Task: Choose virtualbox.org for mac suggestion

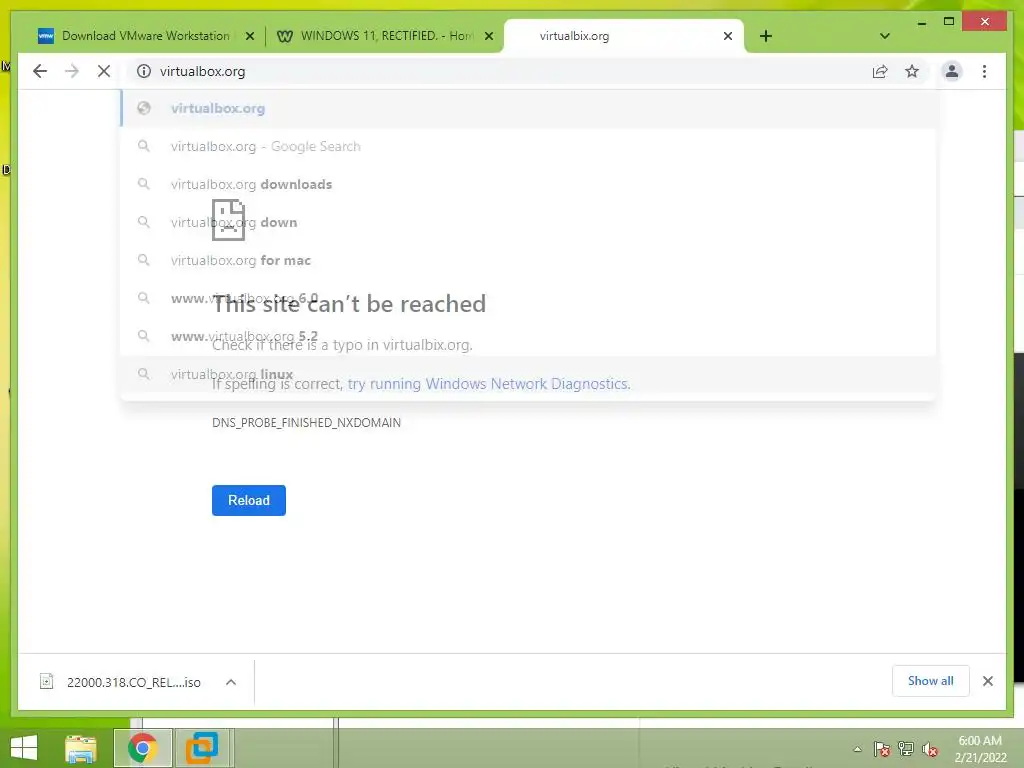Action: click(x=528, y=260)
